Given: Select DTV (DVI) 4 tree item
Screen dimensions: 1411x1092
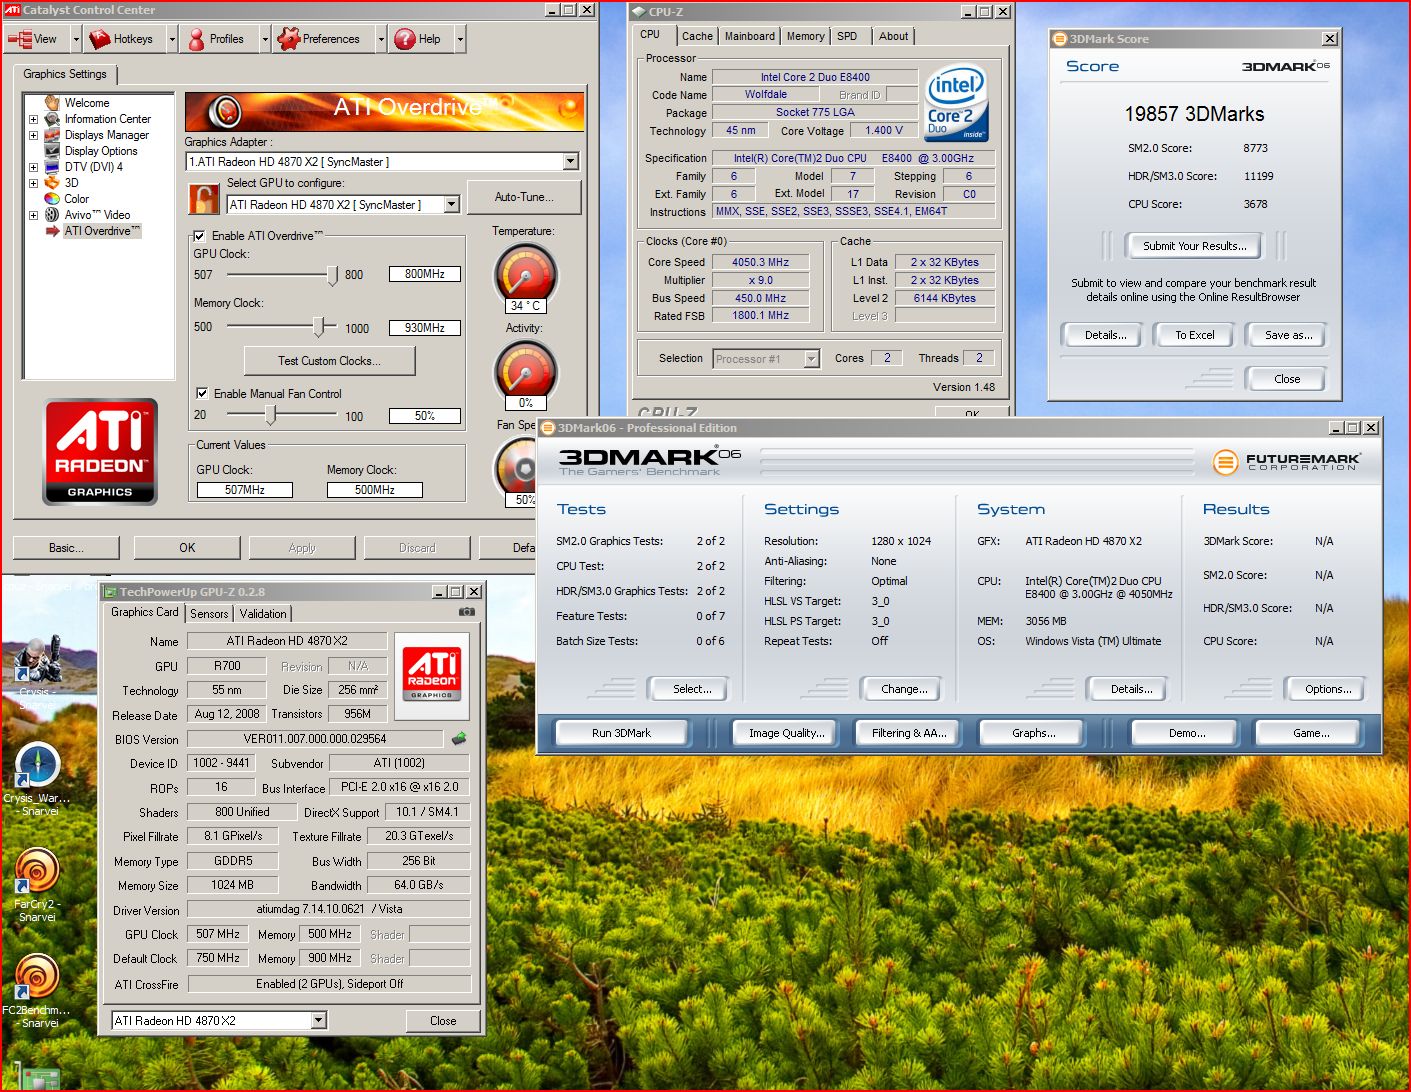Looking at the screenshot, I should [x=94, y=167].
